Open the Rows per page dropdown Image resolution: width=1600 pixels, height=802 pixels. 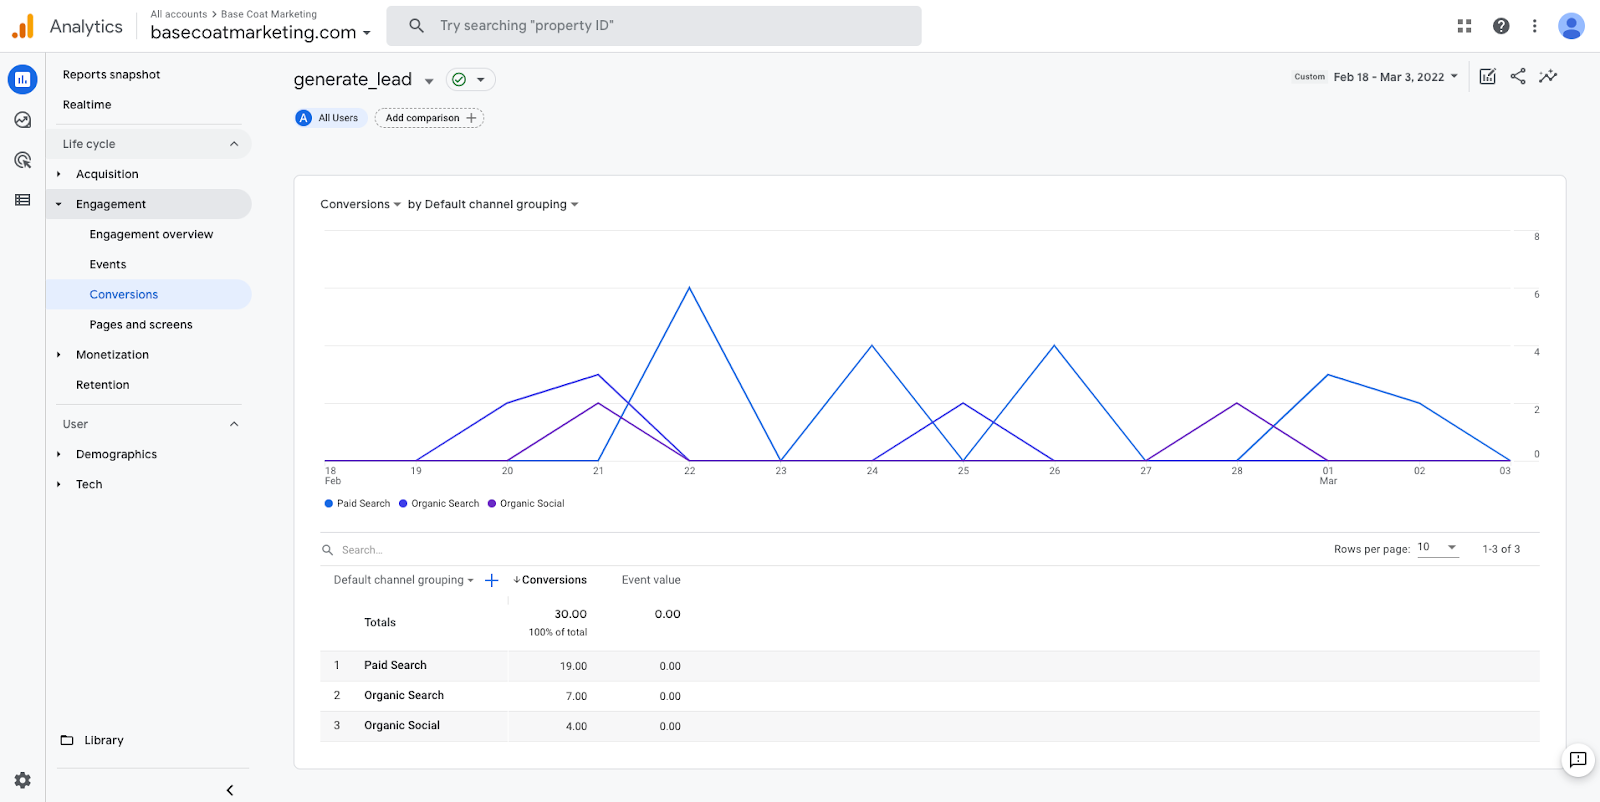click(1438, 548)
